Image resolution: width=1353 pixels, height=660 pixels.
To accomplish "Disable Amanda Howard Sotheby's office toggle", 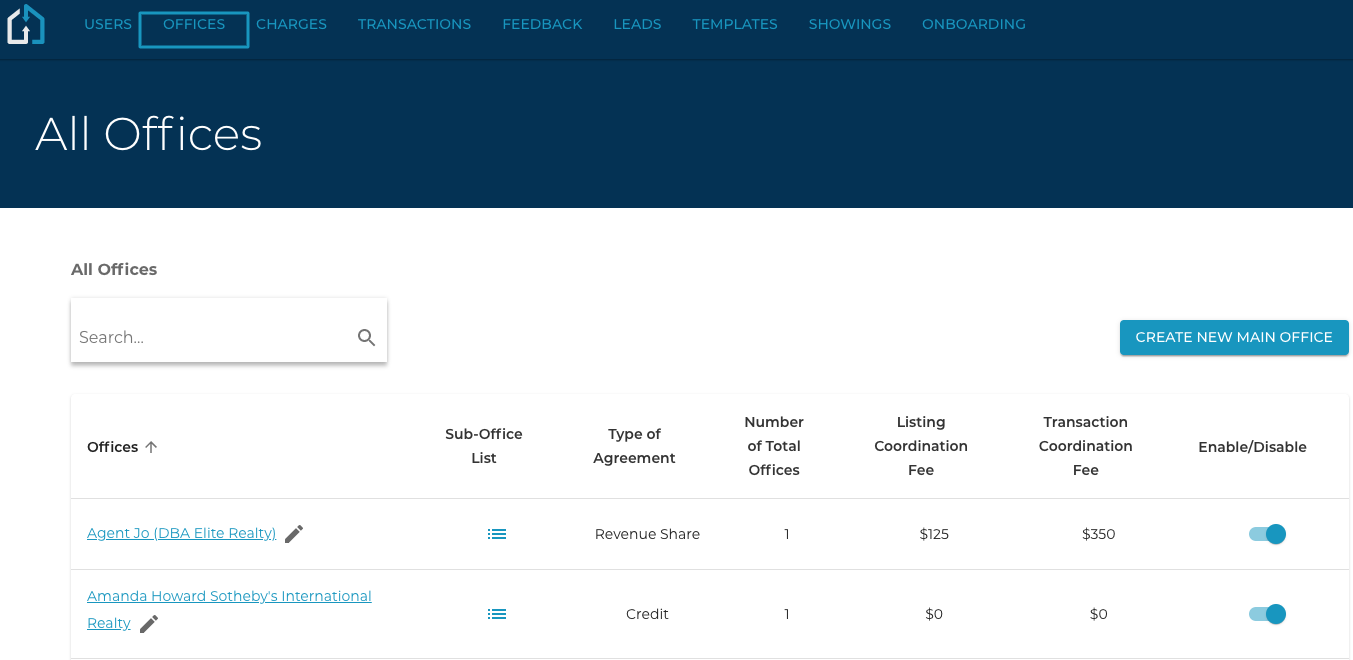I will 1267,614.
